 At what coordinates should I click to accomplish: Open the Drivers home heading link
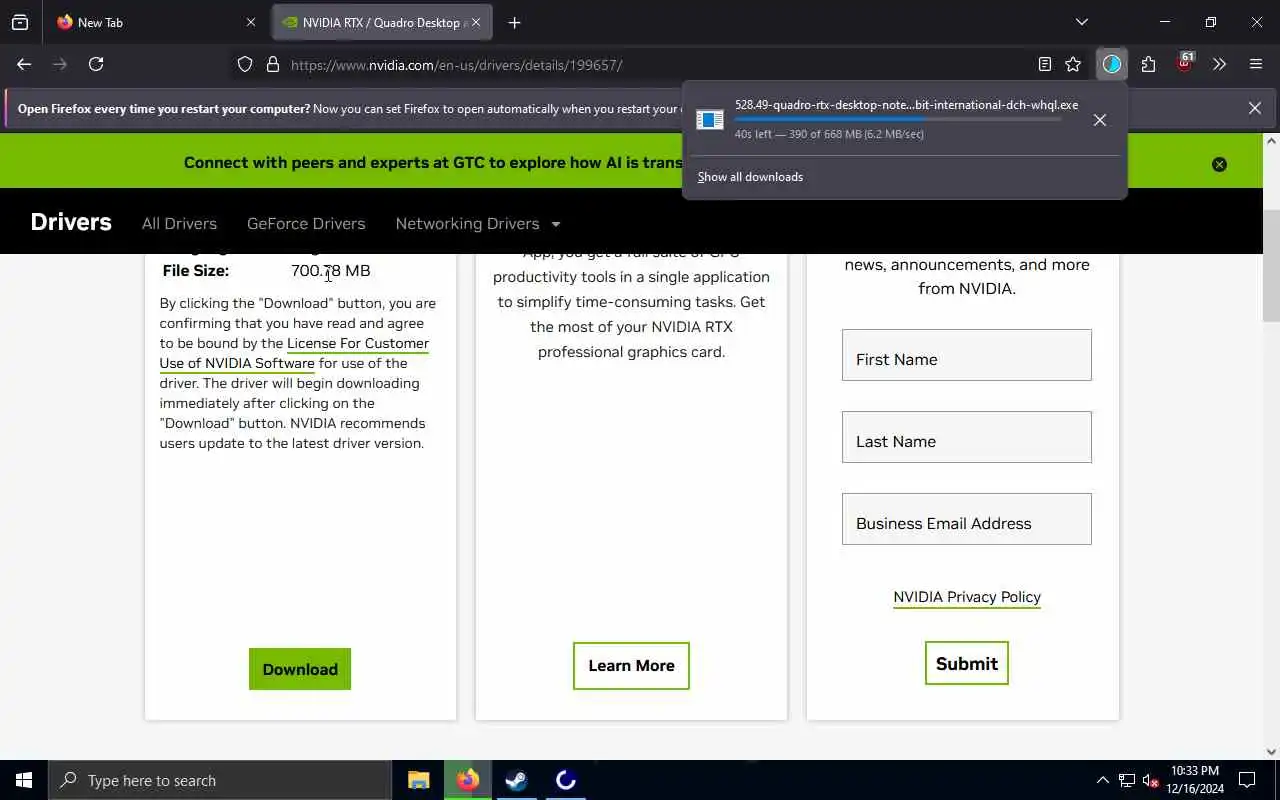[71, 222]
